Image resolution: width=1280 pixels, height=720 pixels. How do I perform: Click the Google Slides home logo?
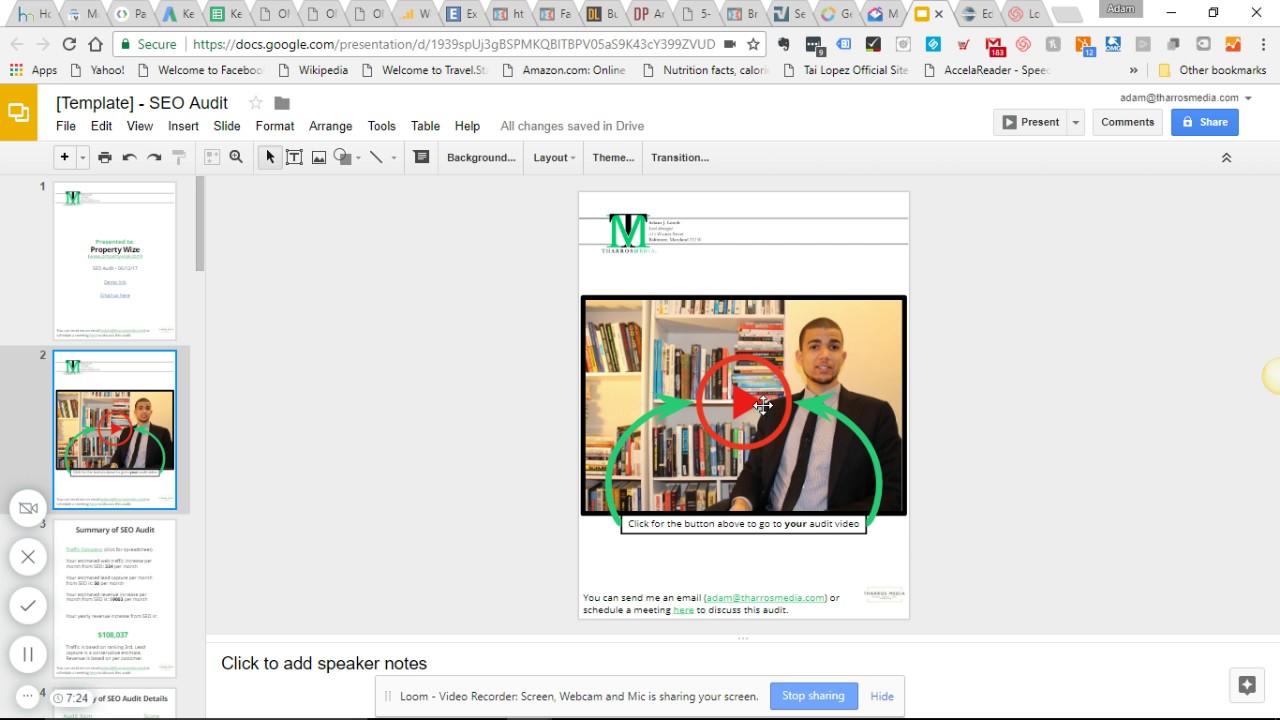pos(19,112)
